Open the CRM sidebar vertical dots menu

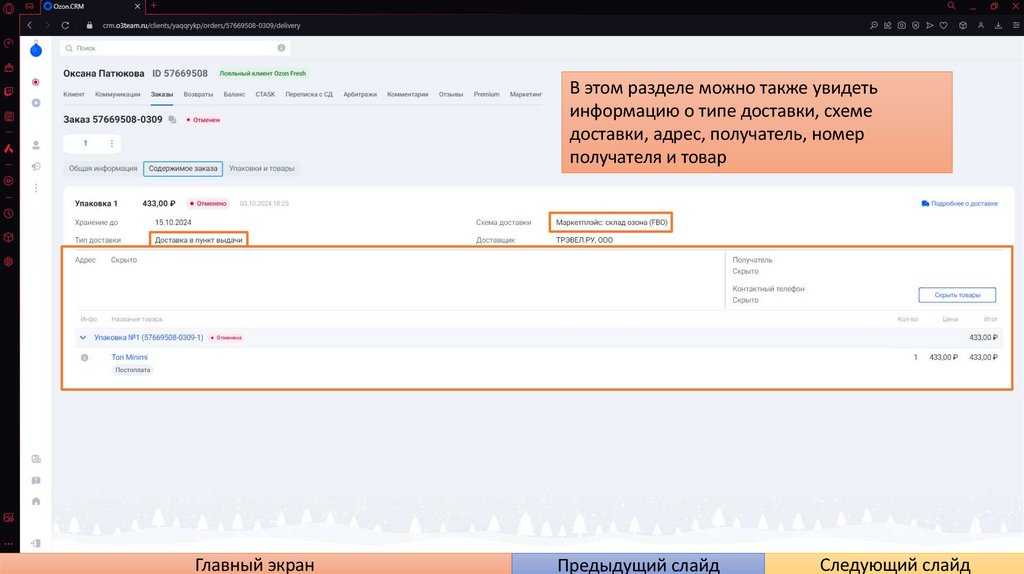pyautogui.click(x=36, y=188)
